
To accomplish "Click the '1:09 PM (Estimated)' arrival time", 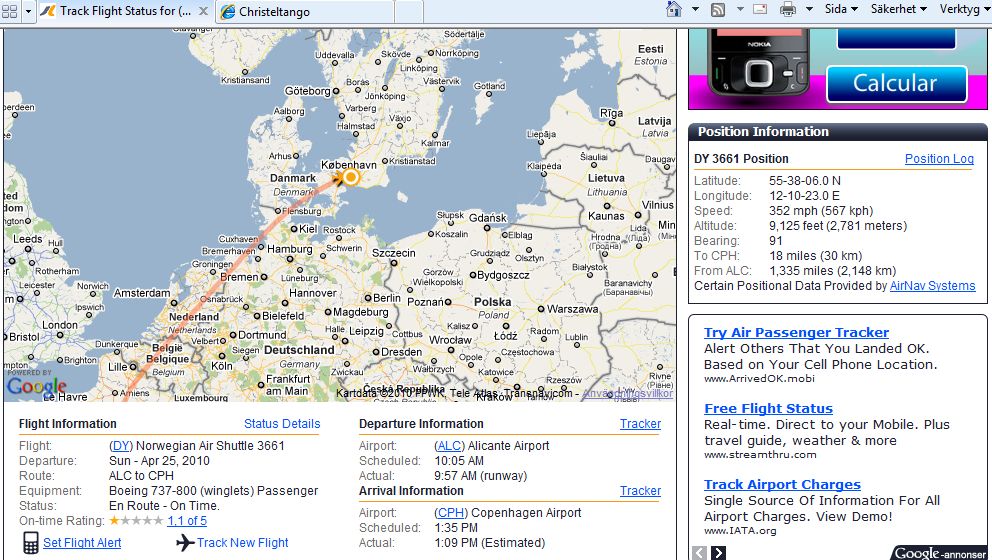I will pyautogui.click(x=490, y=543).
